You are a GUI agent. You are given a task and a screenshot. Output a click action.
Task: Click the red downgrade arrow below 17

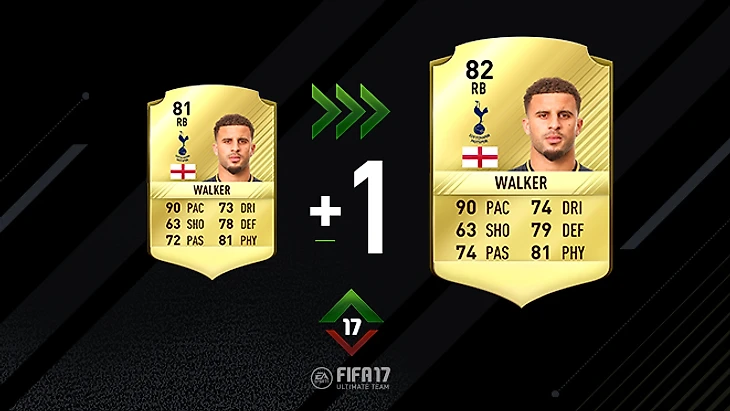click(351, 343)
